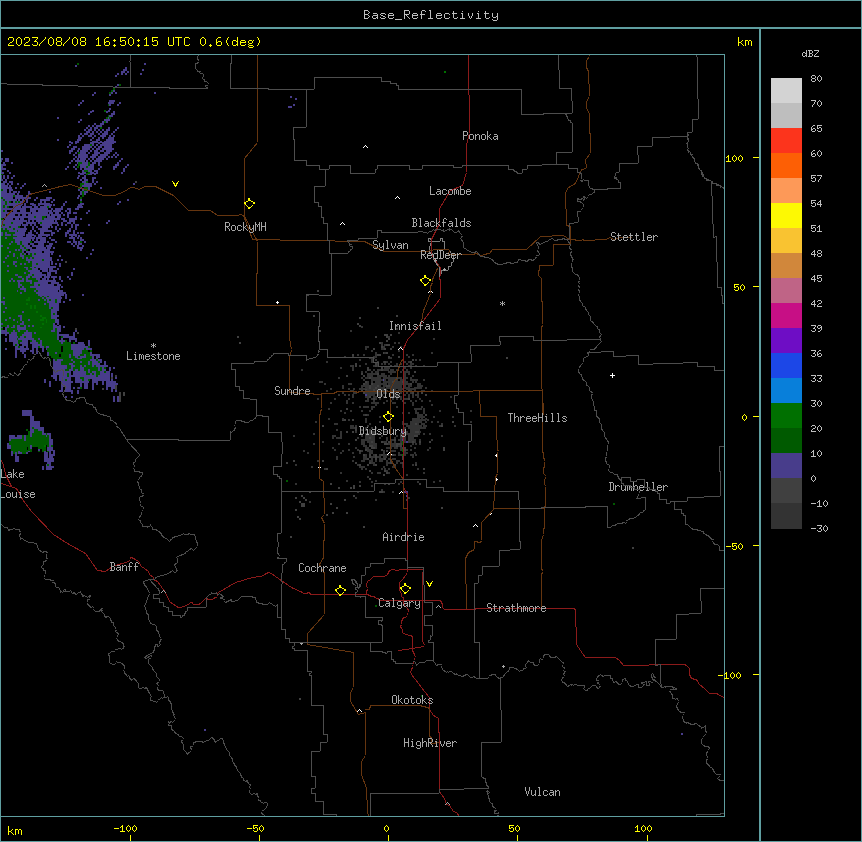Image resolution: width=862 pixels, height=842 pixels.
Task: Click the Banff town label
Action: (x=124, y=567)
